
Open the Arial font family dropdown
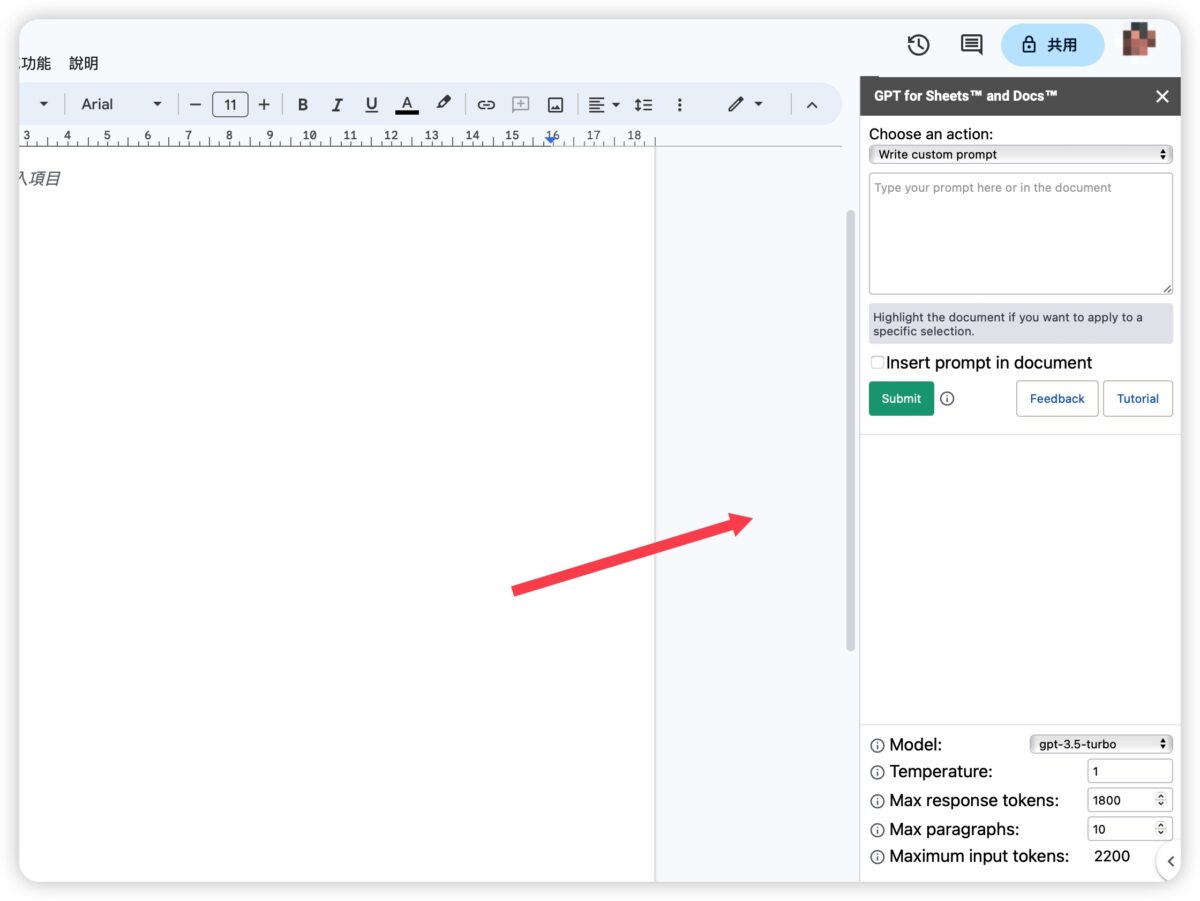[121, 104]
